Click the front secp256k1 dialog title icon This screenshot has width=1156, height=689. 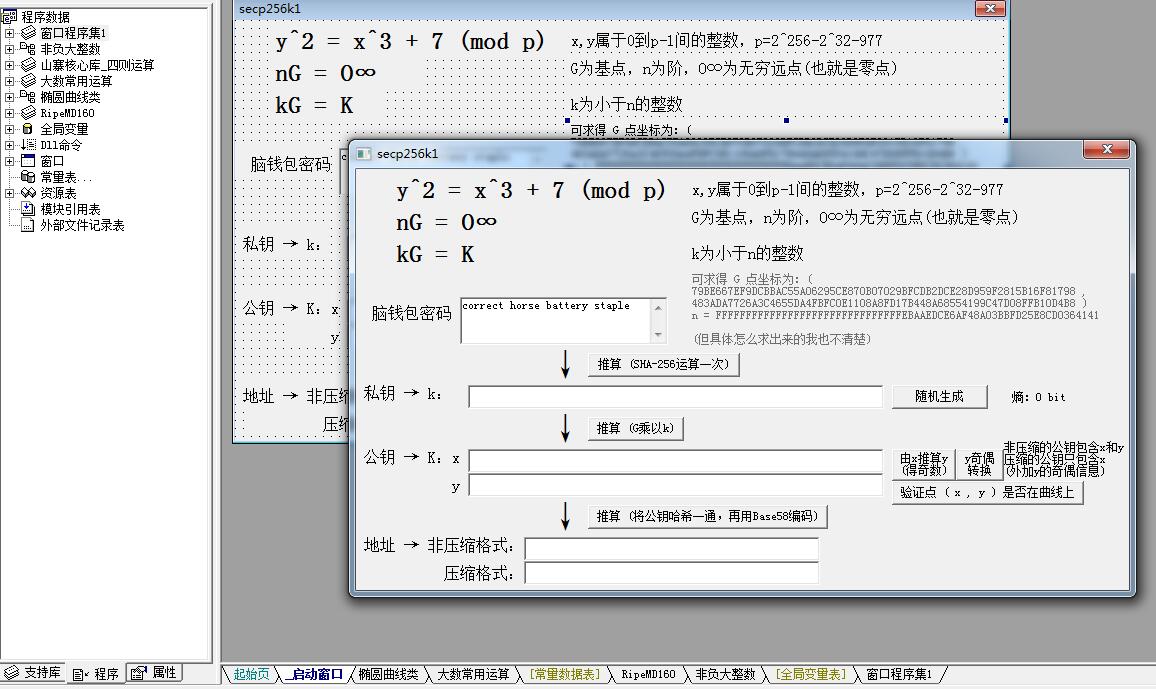pos(363,153)
